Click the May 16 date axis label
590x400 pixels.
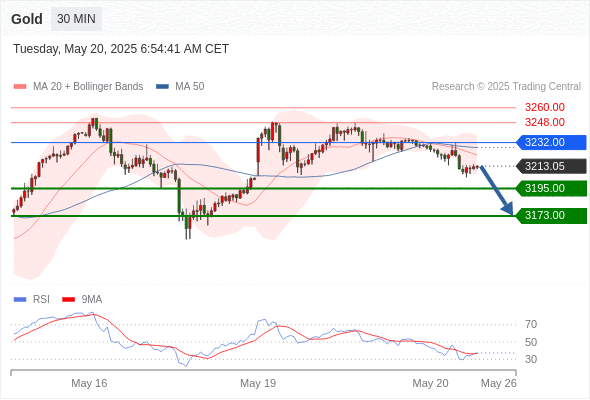89,383
